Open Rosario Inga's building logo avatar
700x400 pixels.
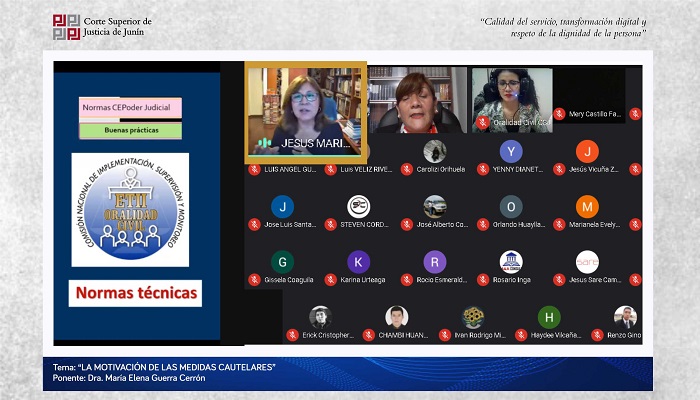click(x=511, y=262)
